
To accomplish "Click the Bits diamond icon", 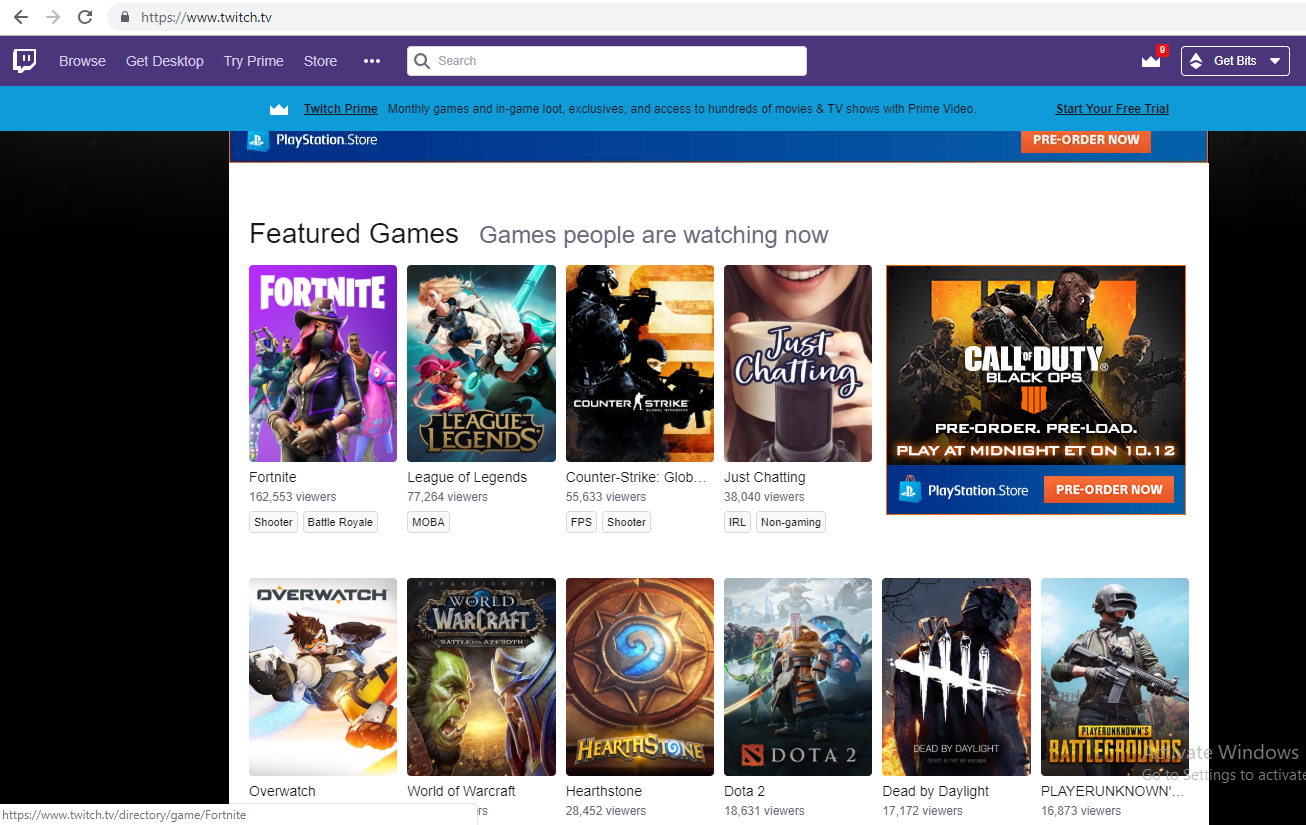I will click(x=1196, y=61).
